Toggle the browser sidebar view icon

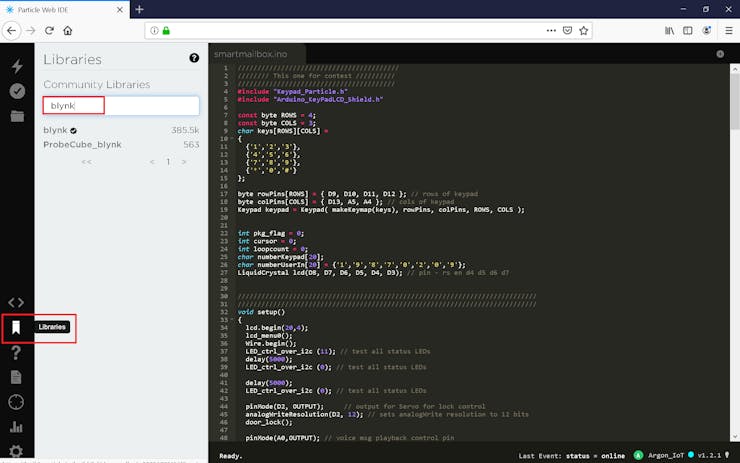[x=688, y=31]
